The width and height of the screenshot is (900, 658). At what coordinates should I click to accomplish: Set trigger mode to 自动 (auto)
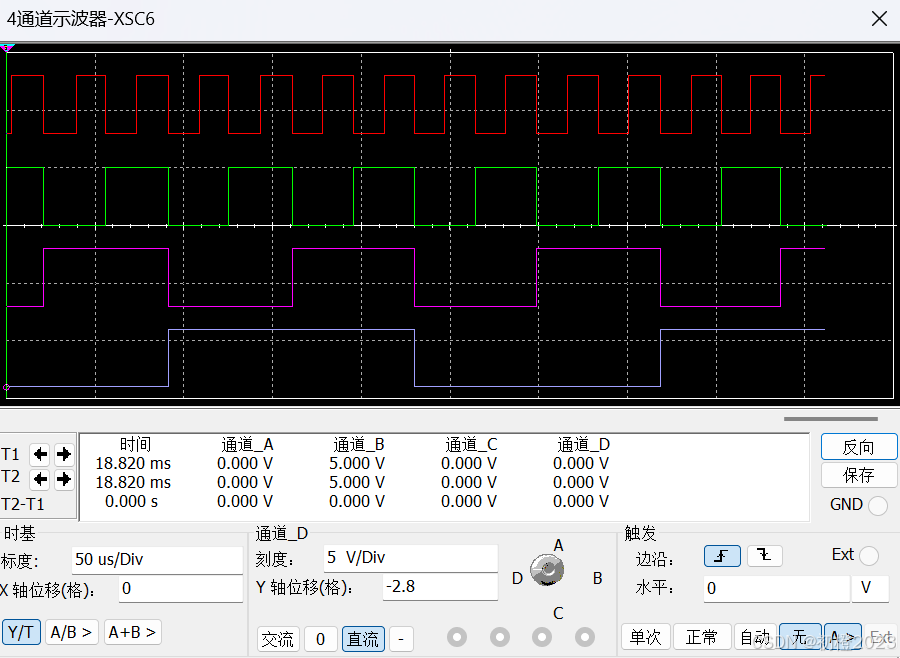(x=754, y=637)
